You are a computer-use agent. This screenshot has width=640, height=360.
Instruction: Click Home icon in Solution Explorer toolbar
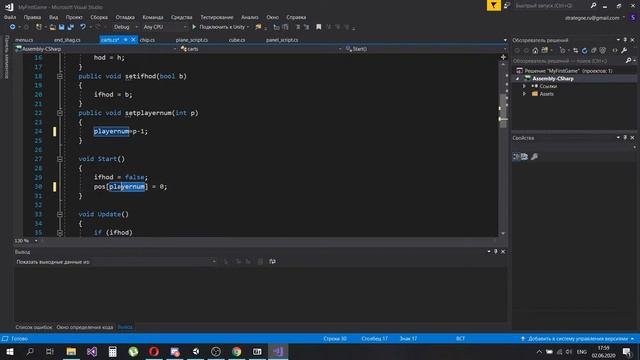(x=535, y=51)
